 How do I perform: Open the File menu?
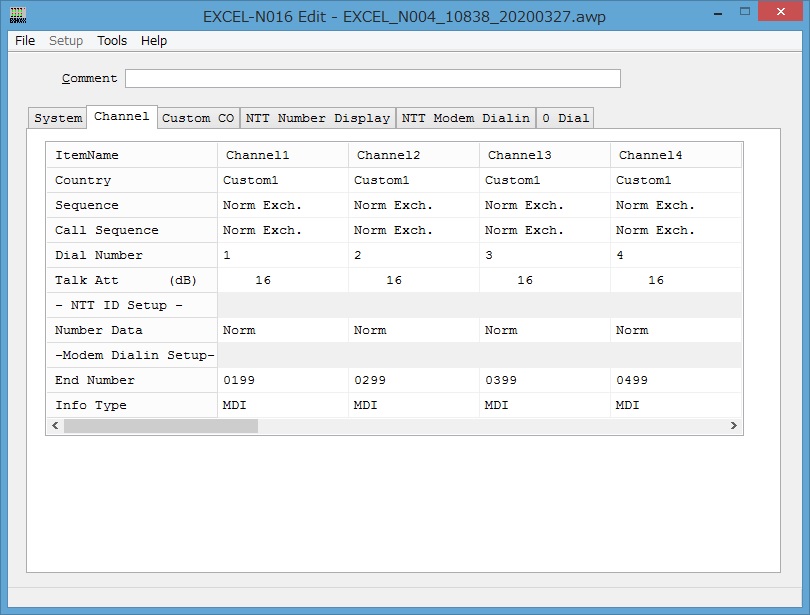tap(25, 41)
